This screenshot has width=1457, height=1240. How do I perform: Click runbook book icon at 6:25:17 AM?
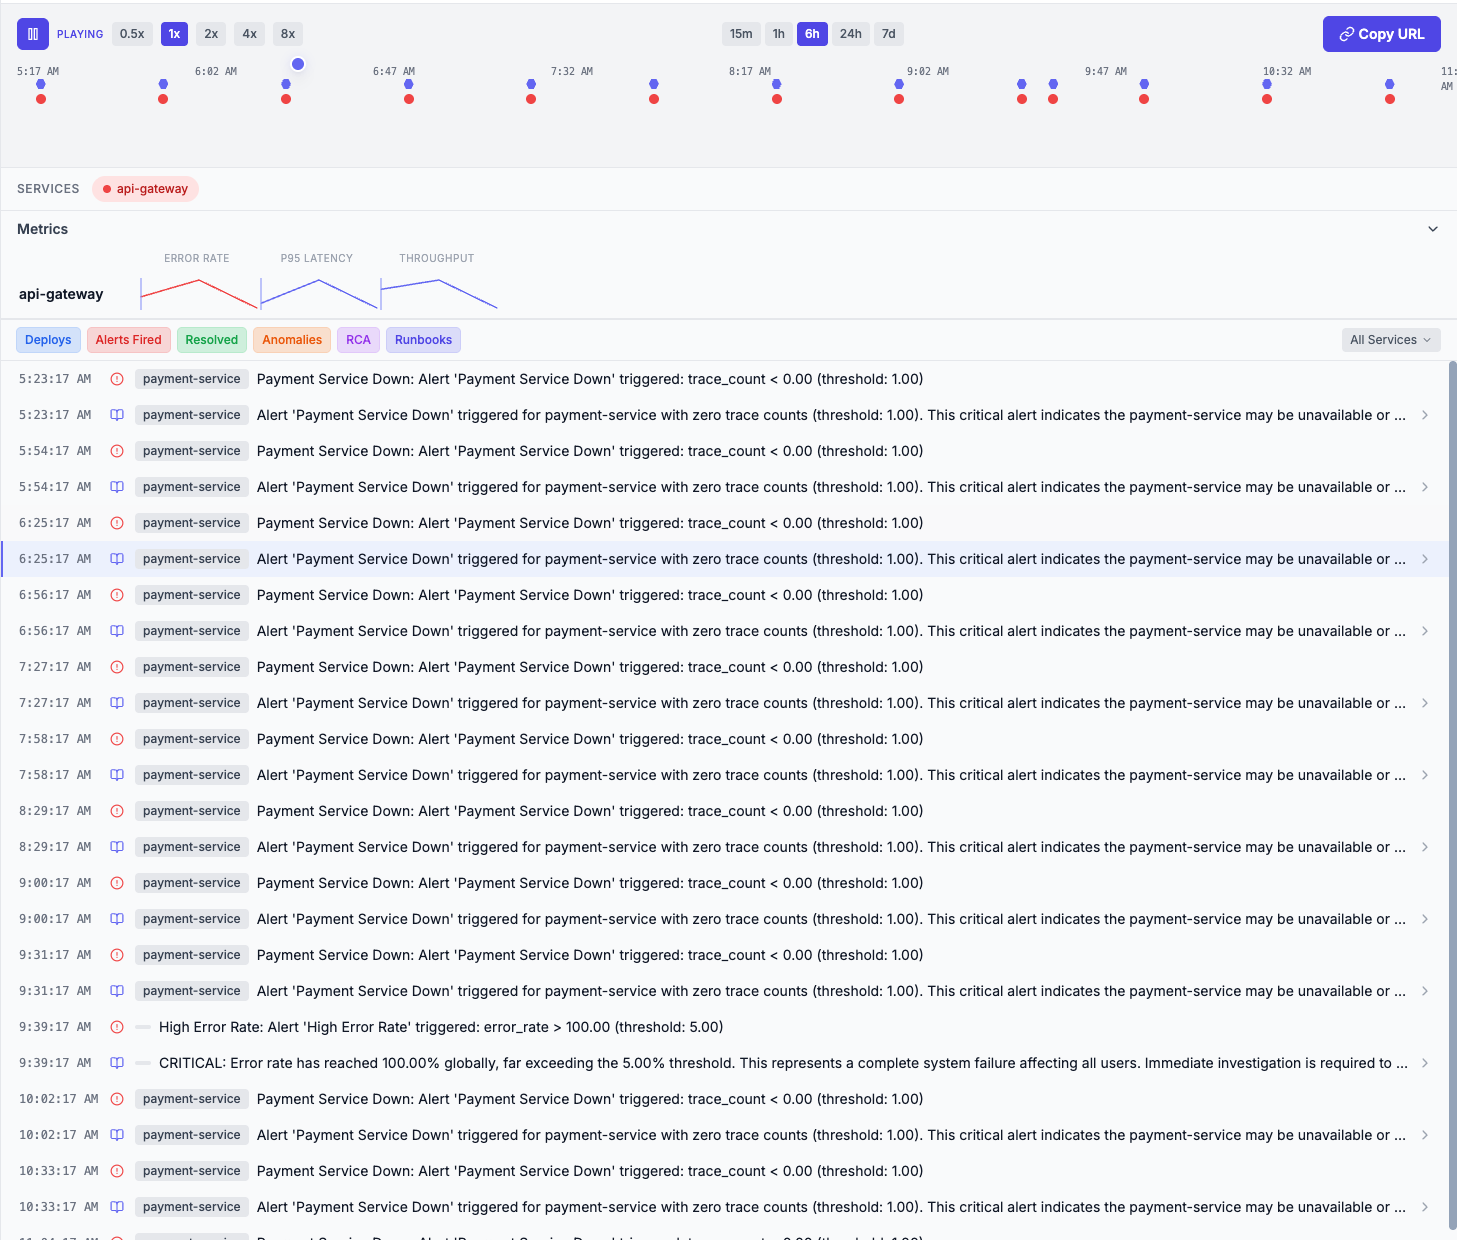(x=117, y=559)
